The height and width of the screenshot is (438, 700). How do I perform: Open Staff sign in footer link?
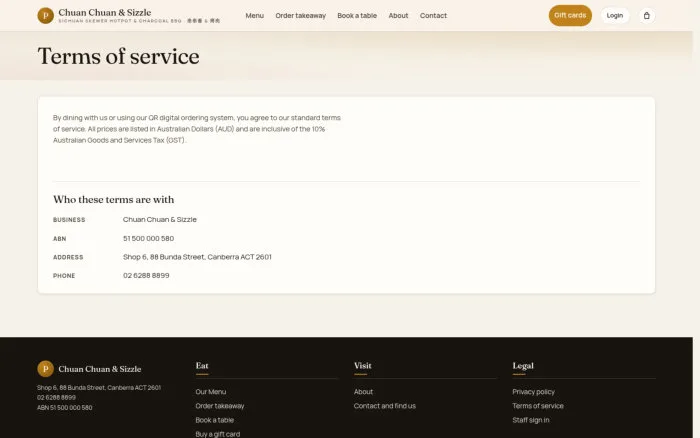pyautogui.click(x=531, y=420)
